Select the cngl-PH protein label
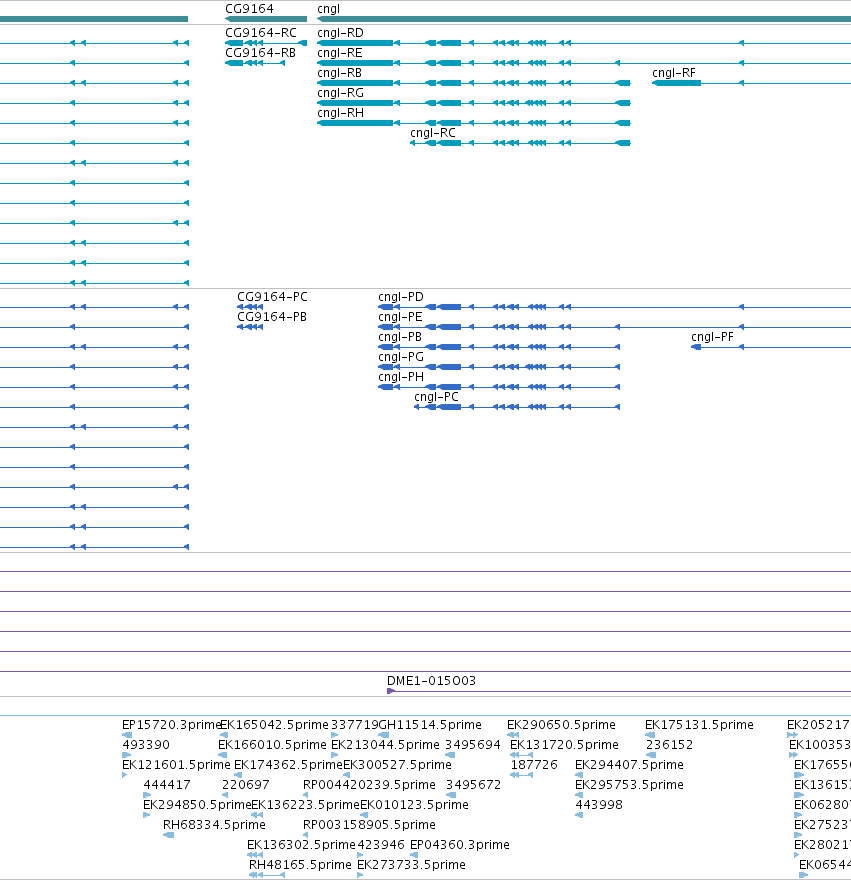851x880 pixels. coord(401,377)
